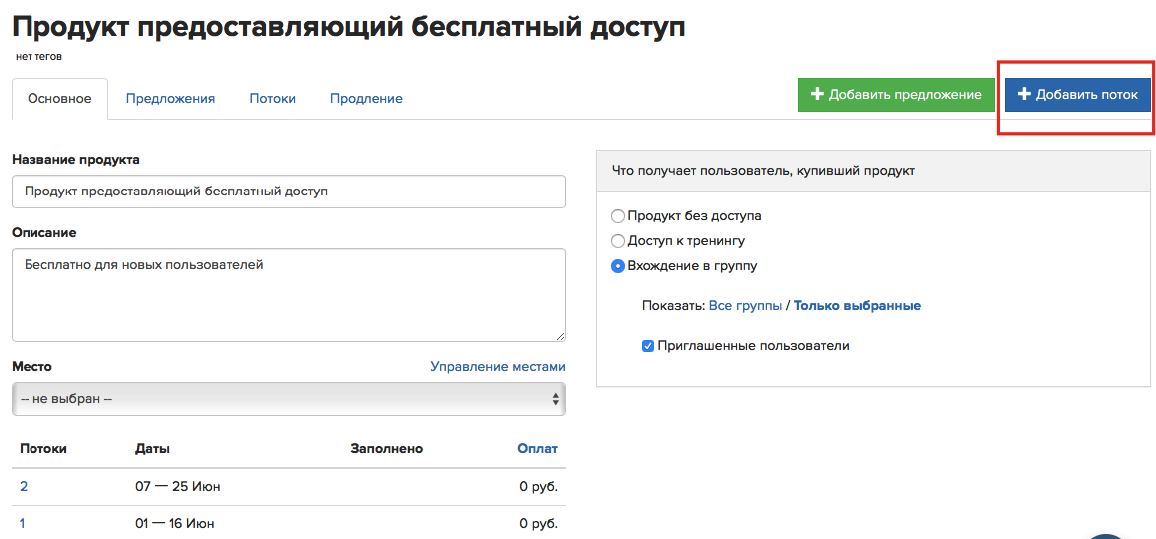The image size is (1156, 539).
Task: Select the Основное tab
Action: [x=60, y=99]
